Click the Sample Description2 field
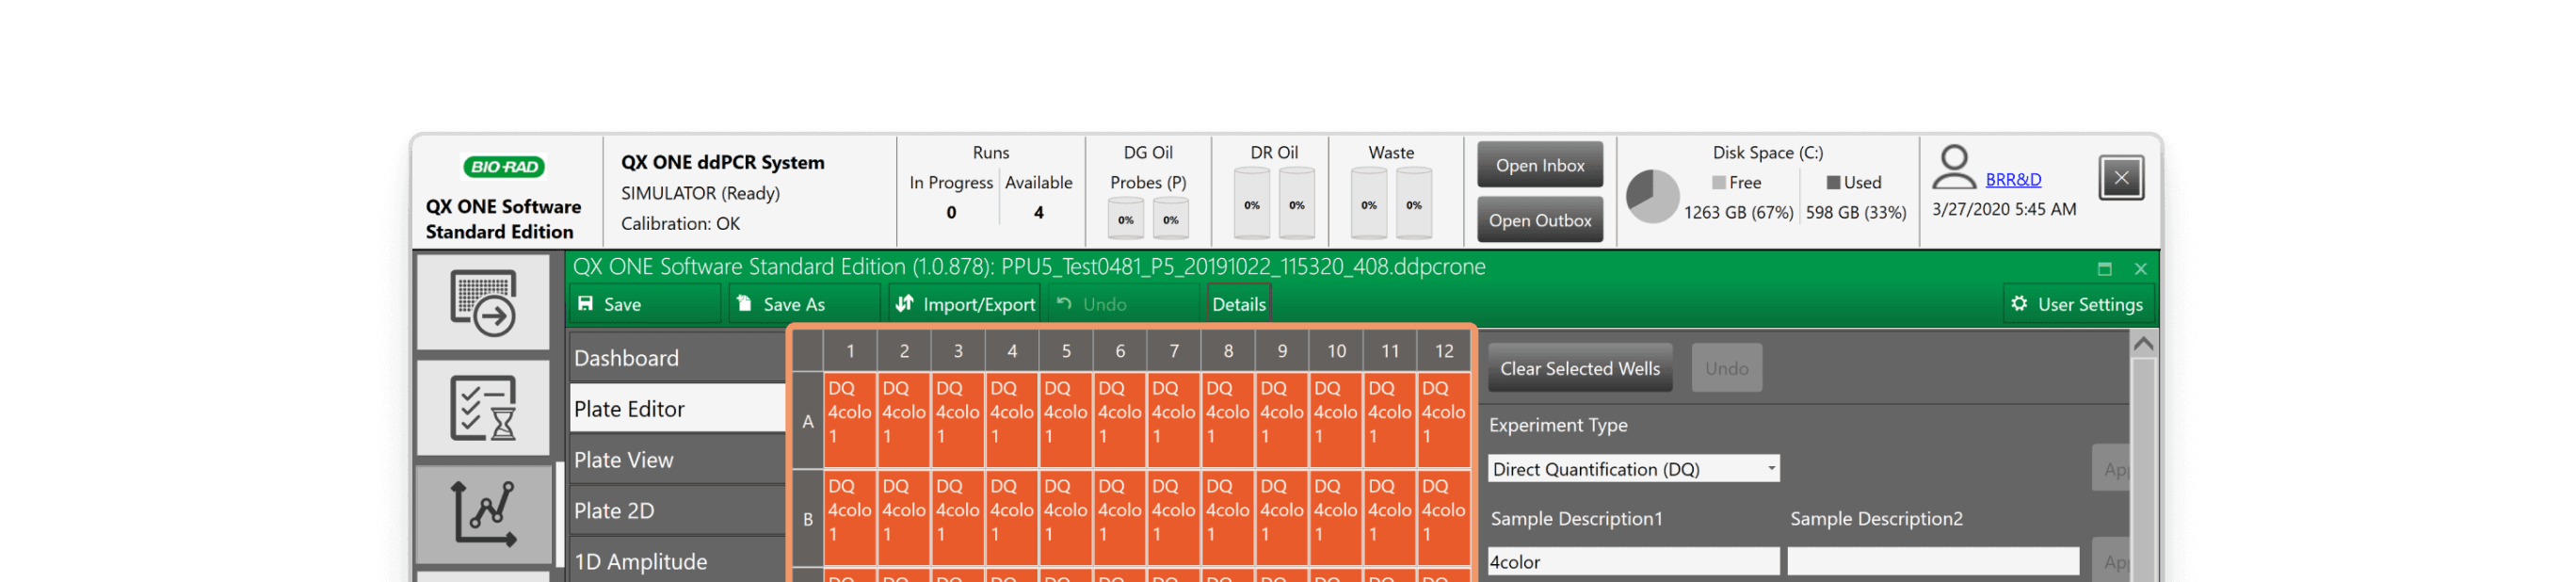This screenshot has width=2576, height=582. pos(1932,562)
